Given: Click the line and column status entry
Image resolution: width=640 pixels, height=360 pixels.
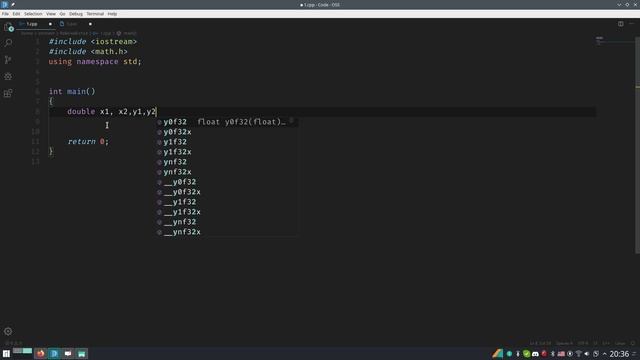Looking at the screenshot, I should pyautogui.click(x=540, y=343).
